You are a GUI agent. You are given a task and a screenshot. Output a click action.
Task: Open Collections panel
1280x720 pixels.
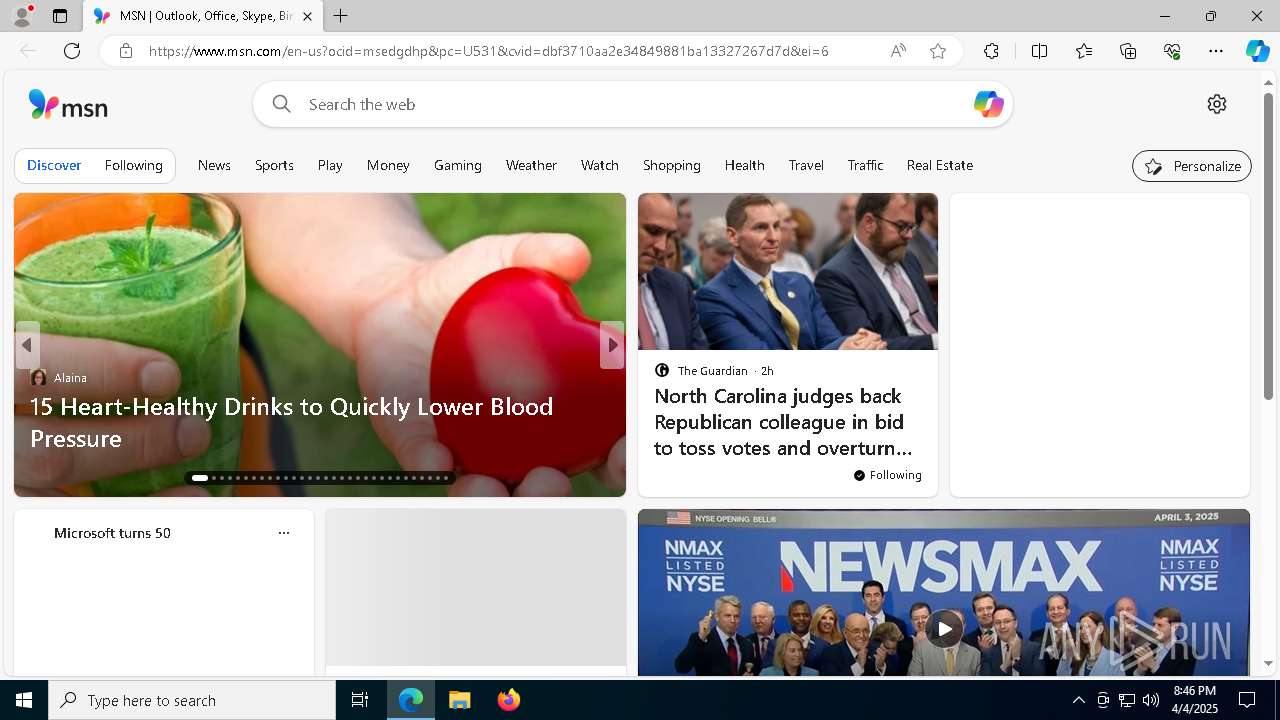(x=1128, y=51)
